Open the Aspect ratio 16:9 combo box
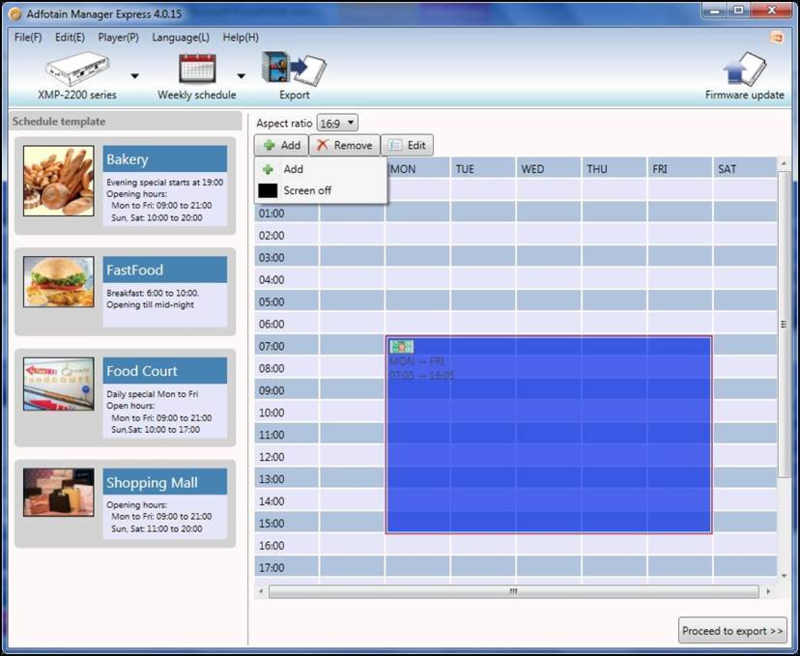 pos(337,123)
